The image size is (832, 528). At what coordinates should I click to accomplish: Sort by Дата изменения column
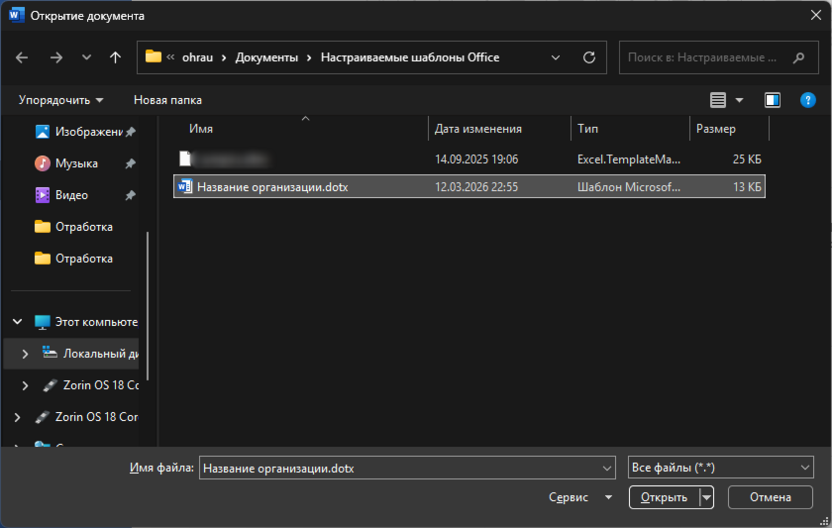pos(478,128)
